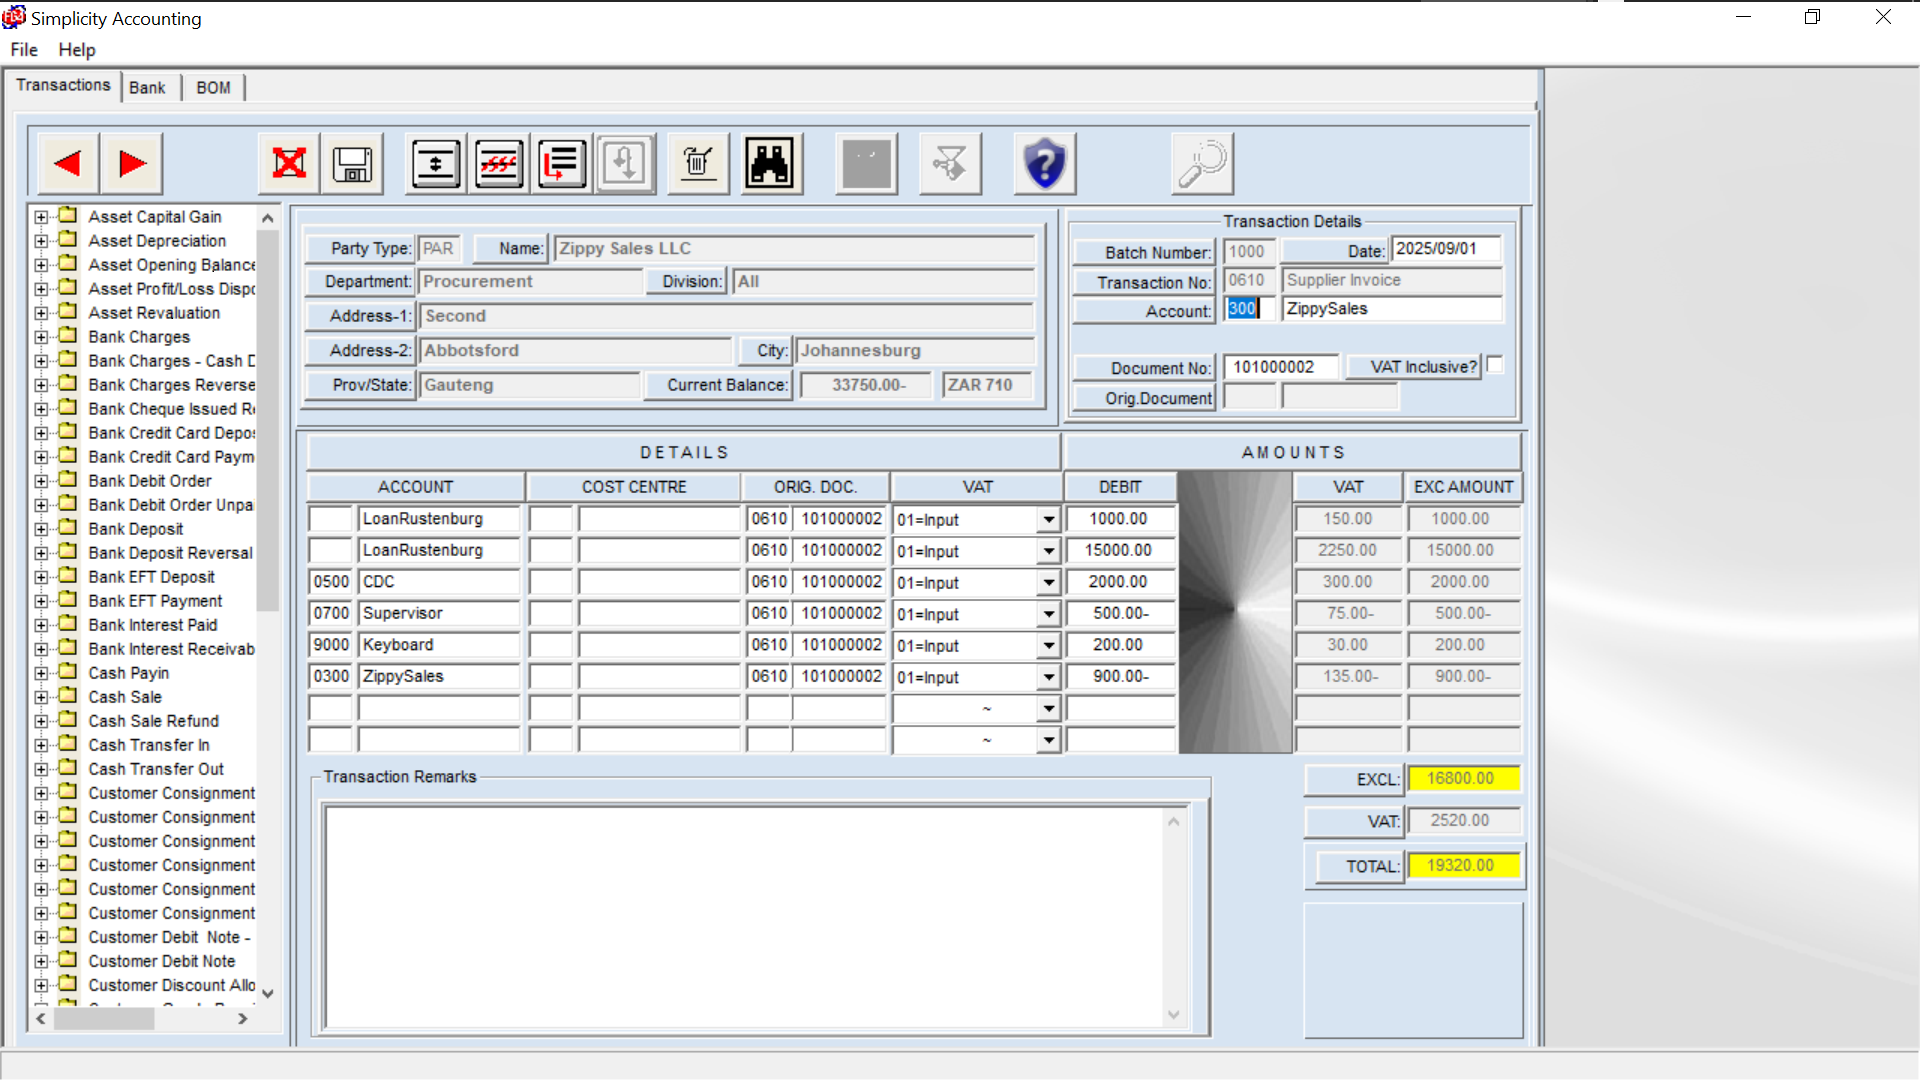Image resolution: width=1920 pixels, height=1080 pixels.
Task: Switch to the Bank tab
Action: point(147,88)
